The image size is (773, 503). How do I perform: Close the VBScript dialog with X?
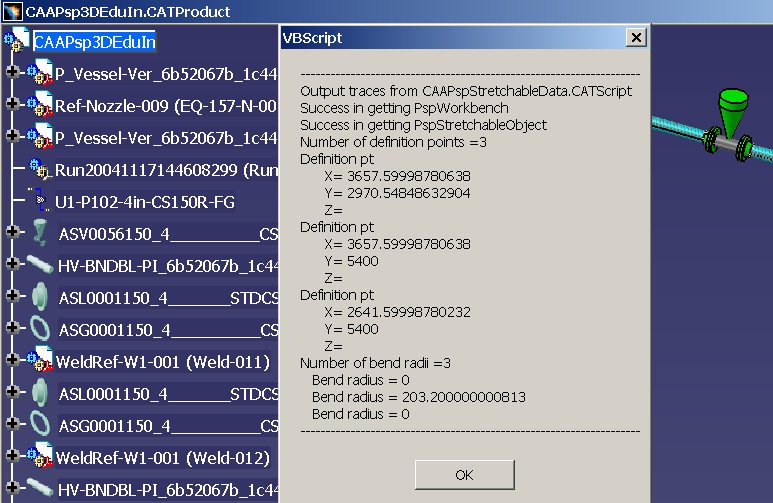635,37
